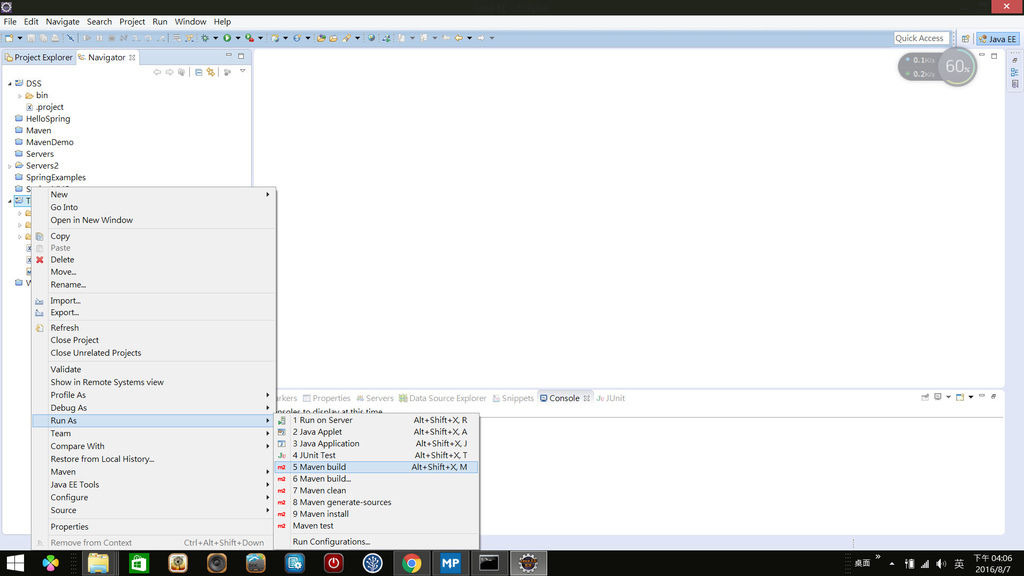
Task: Open the Team submenu
Action: [154, 433]
